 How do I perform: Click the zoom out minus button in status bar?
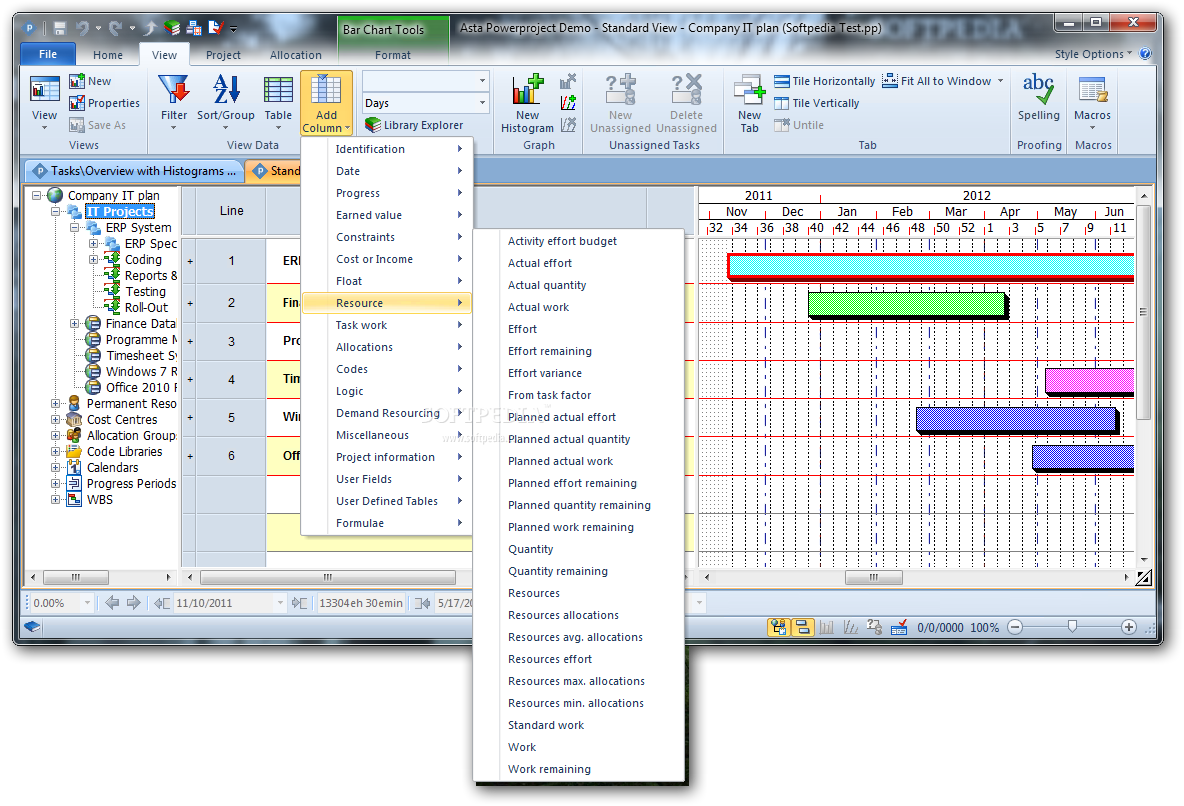pos(1015,627)
